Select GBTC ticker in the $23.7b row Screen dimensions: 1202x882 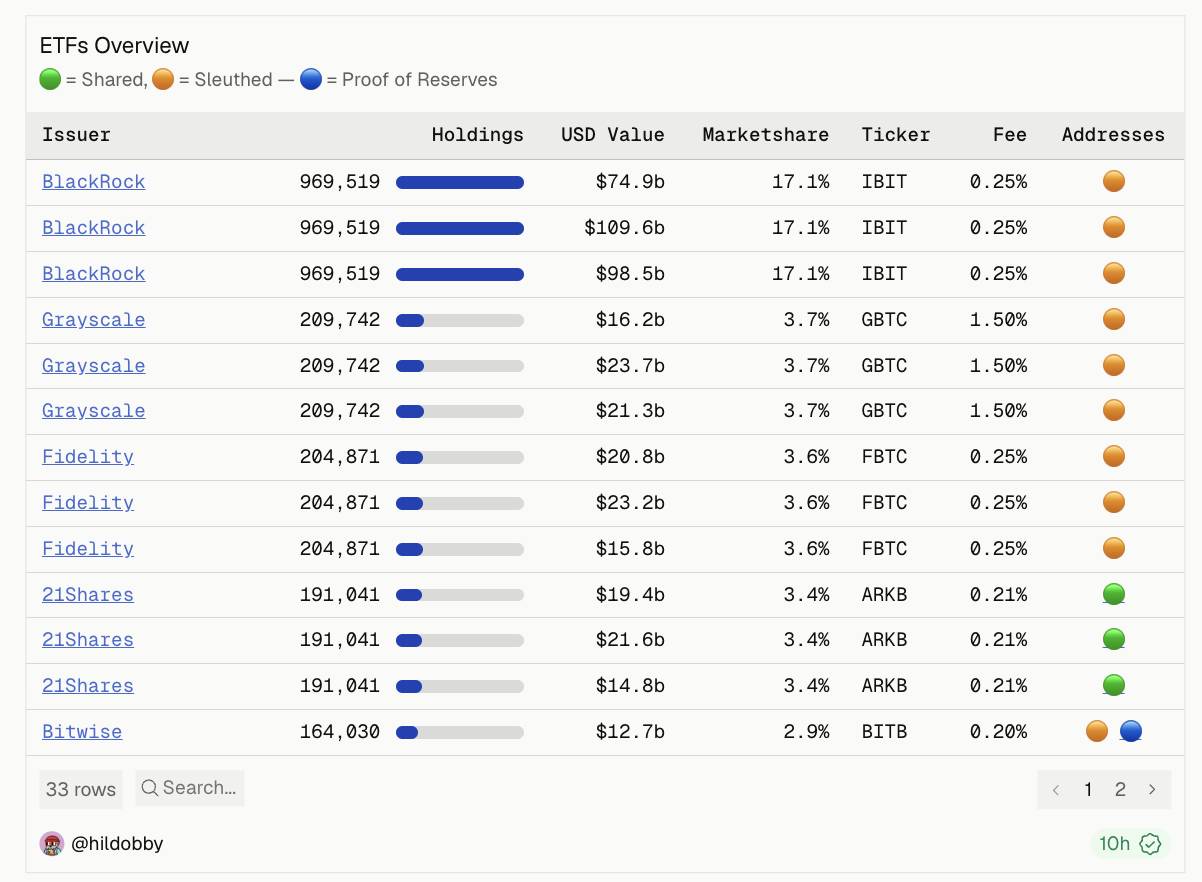(884, 366)
